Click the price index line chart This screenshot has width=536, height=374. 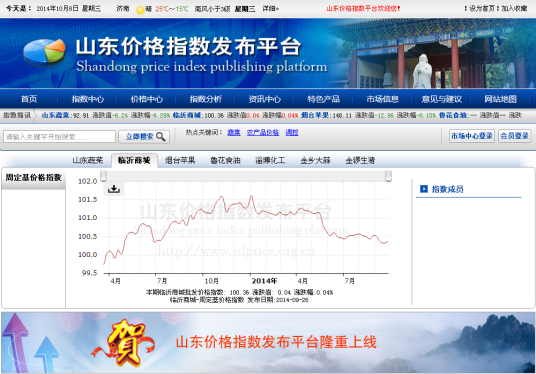pos(246,227)
